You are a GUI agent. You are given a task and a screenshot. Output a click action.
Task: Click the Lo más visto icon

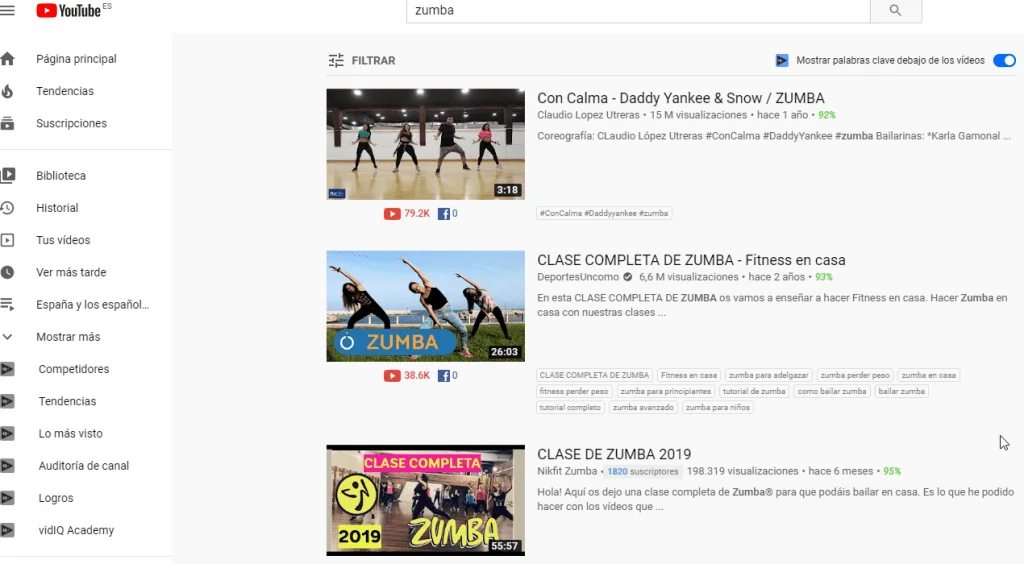[x=7, y=433]
